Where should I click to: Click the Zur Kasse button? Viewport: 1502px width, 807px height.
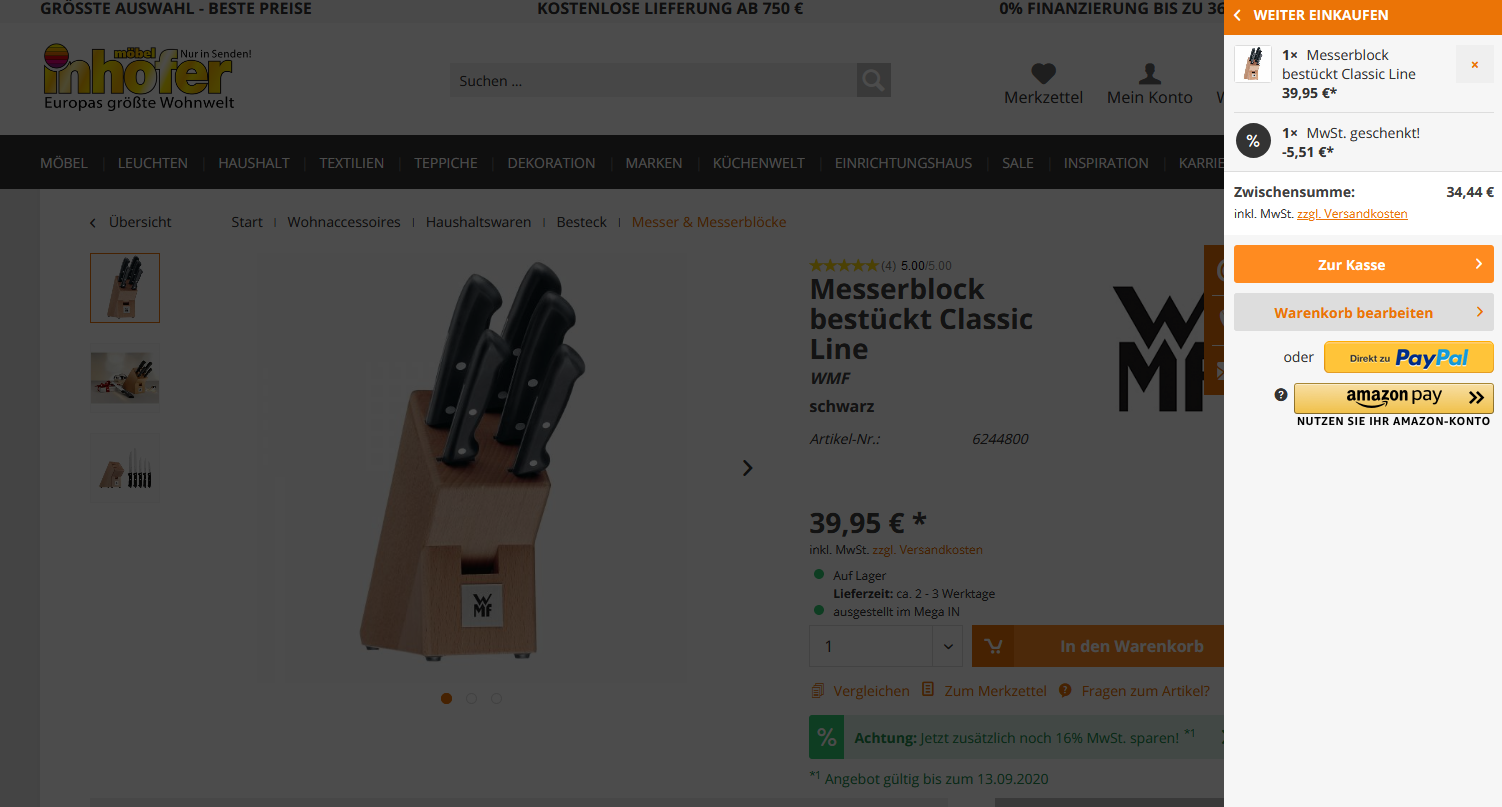coord(1364,264)
